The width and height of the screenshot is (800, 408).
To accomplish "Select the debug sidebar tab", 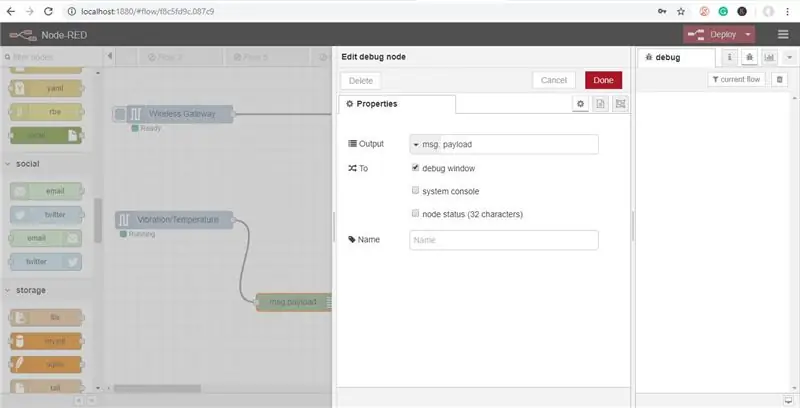I will pos(676,58).
